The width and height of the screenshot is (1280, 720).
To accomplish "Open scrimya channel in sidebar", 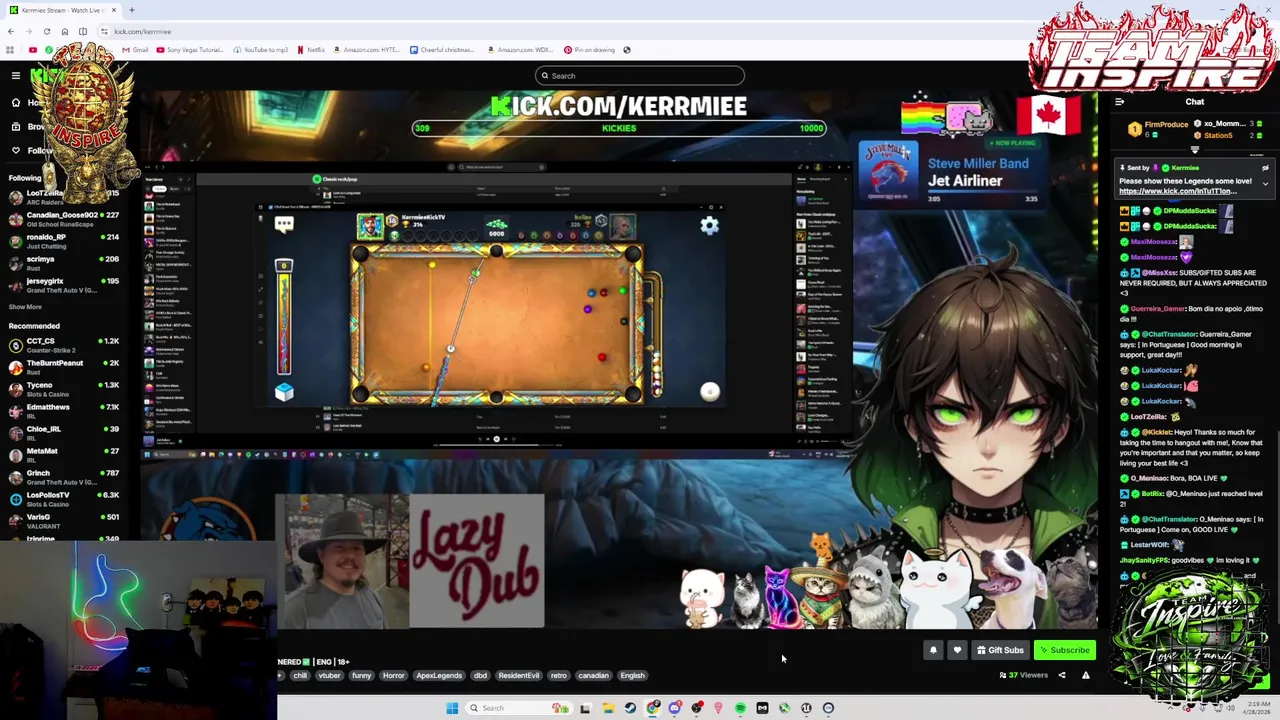I will coord(64,263).
